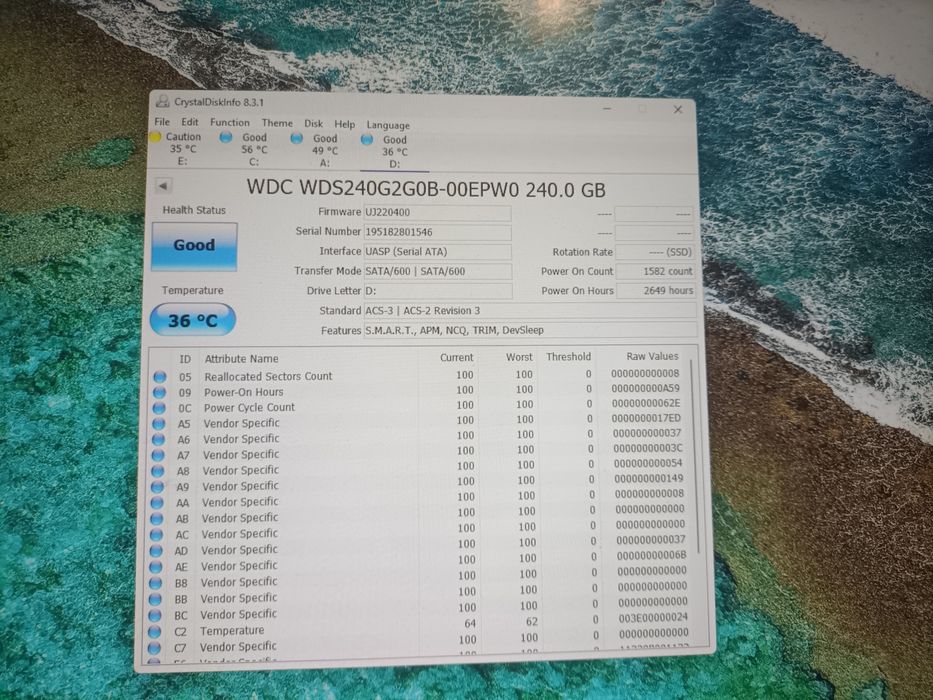Click the status icon of attribute A5
The width and height of the screenshot is (933, 700).
158,424
